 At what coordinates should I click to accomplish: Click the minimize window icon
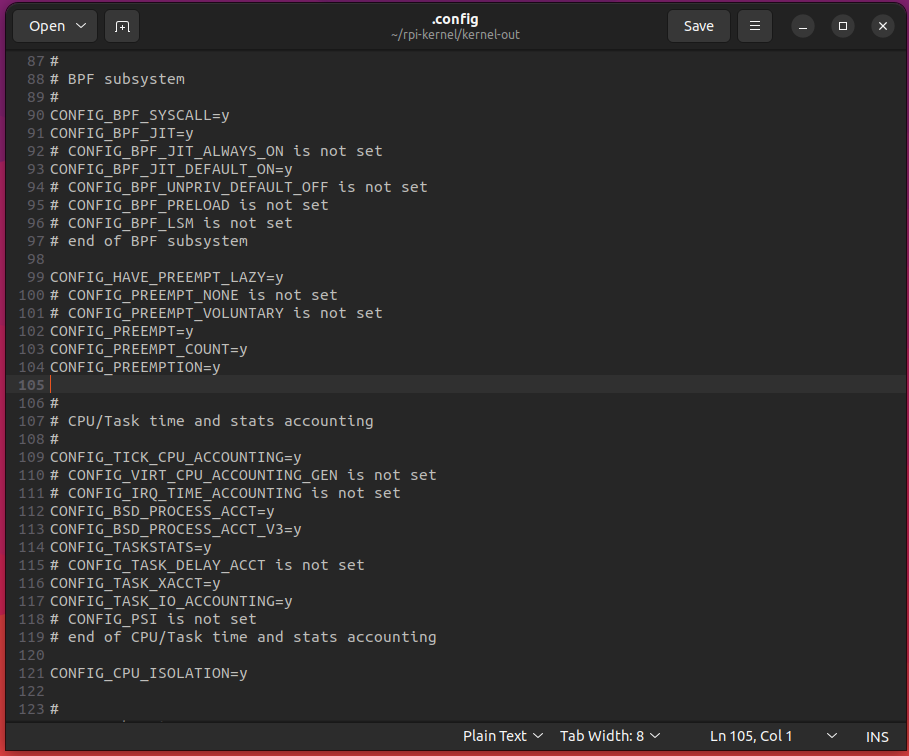coord(803,26)
